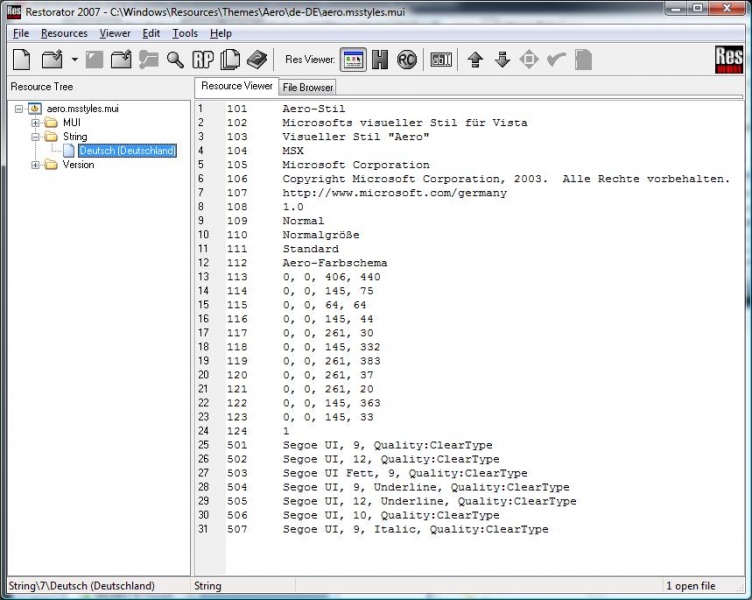Switch Res Viewer to Hex mode
The width and height of the screenshot is (752, 600).
coord(380,60)
